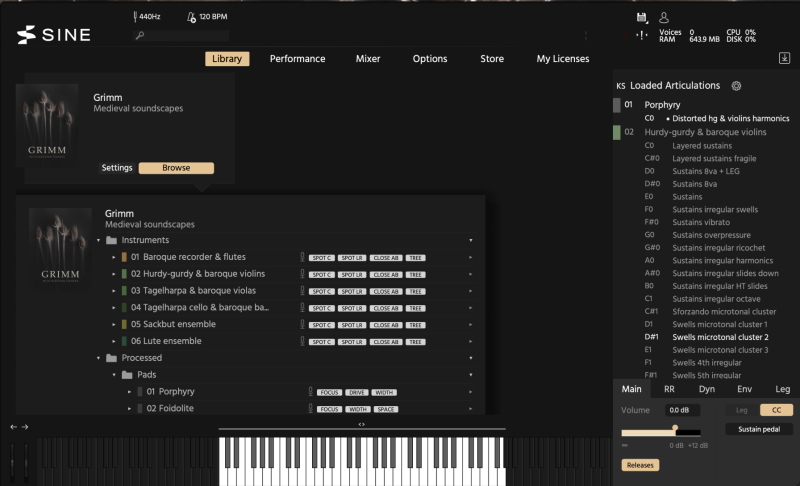Click the save preset disk icon

(642, 18)
